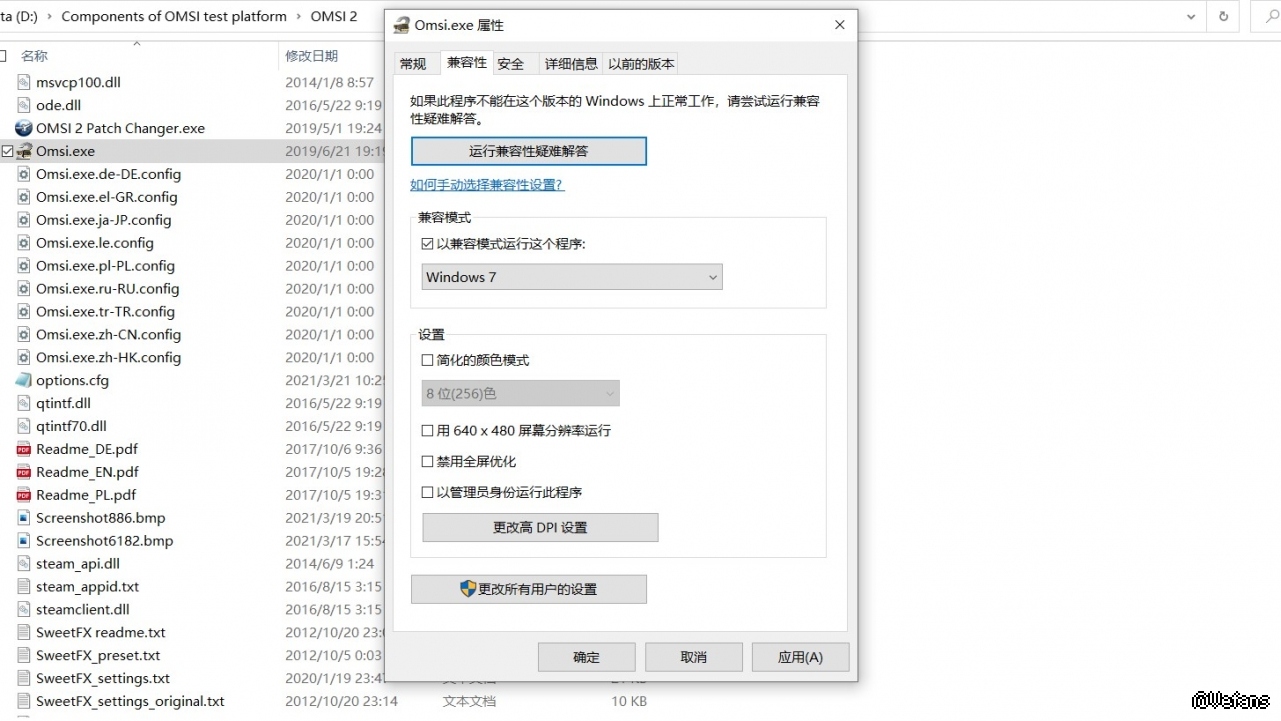The width and height of the screenshot is (1281, 721).
Task: Refresh the Explorer folder view
Action: point(1223,17)
